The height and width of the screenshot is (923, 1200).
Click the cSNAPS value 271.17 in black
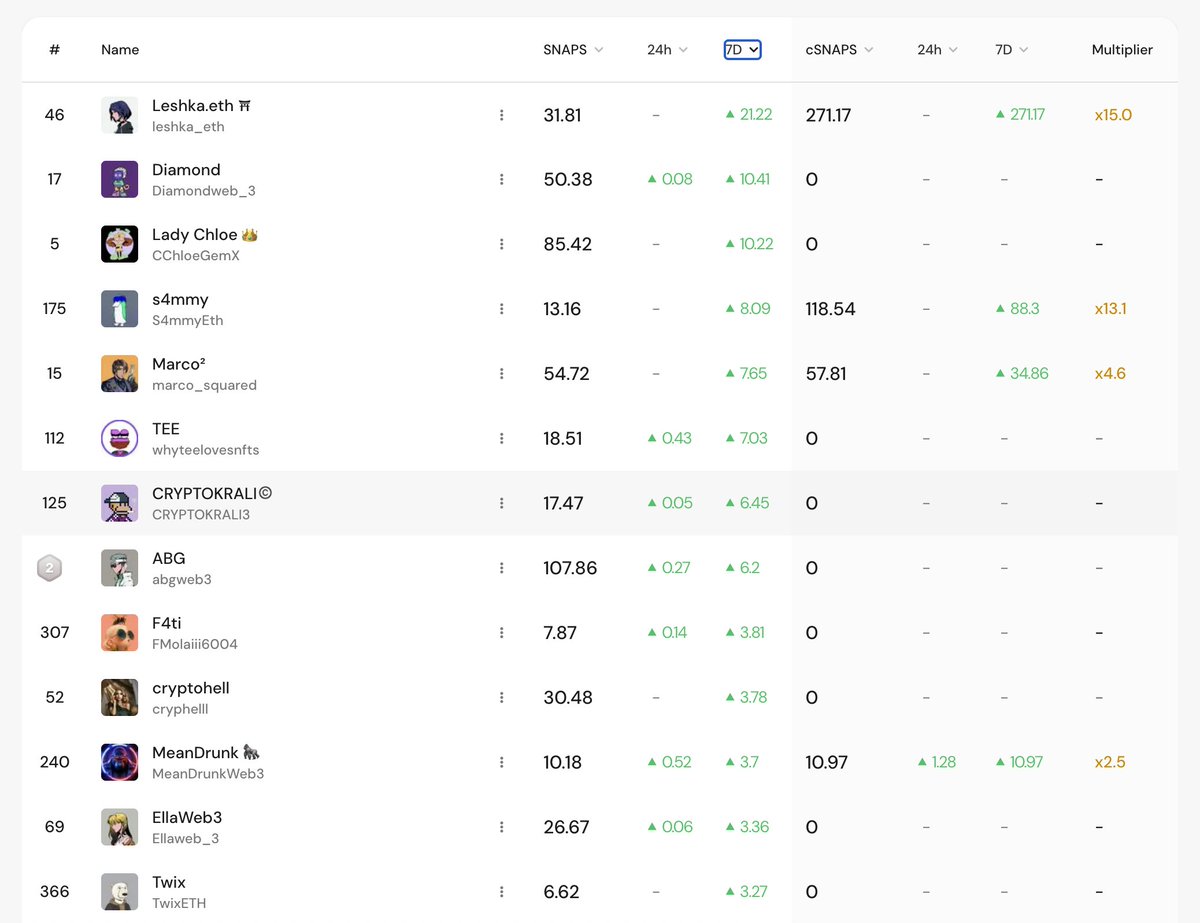828,115
